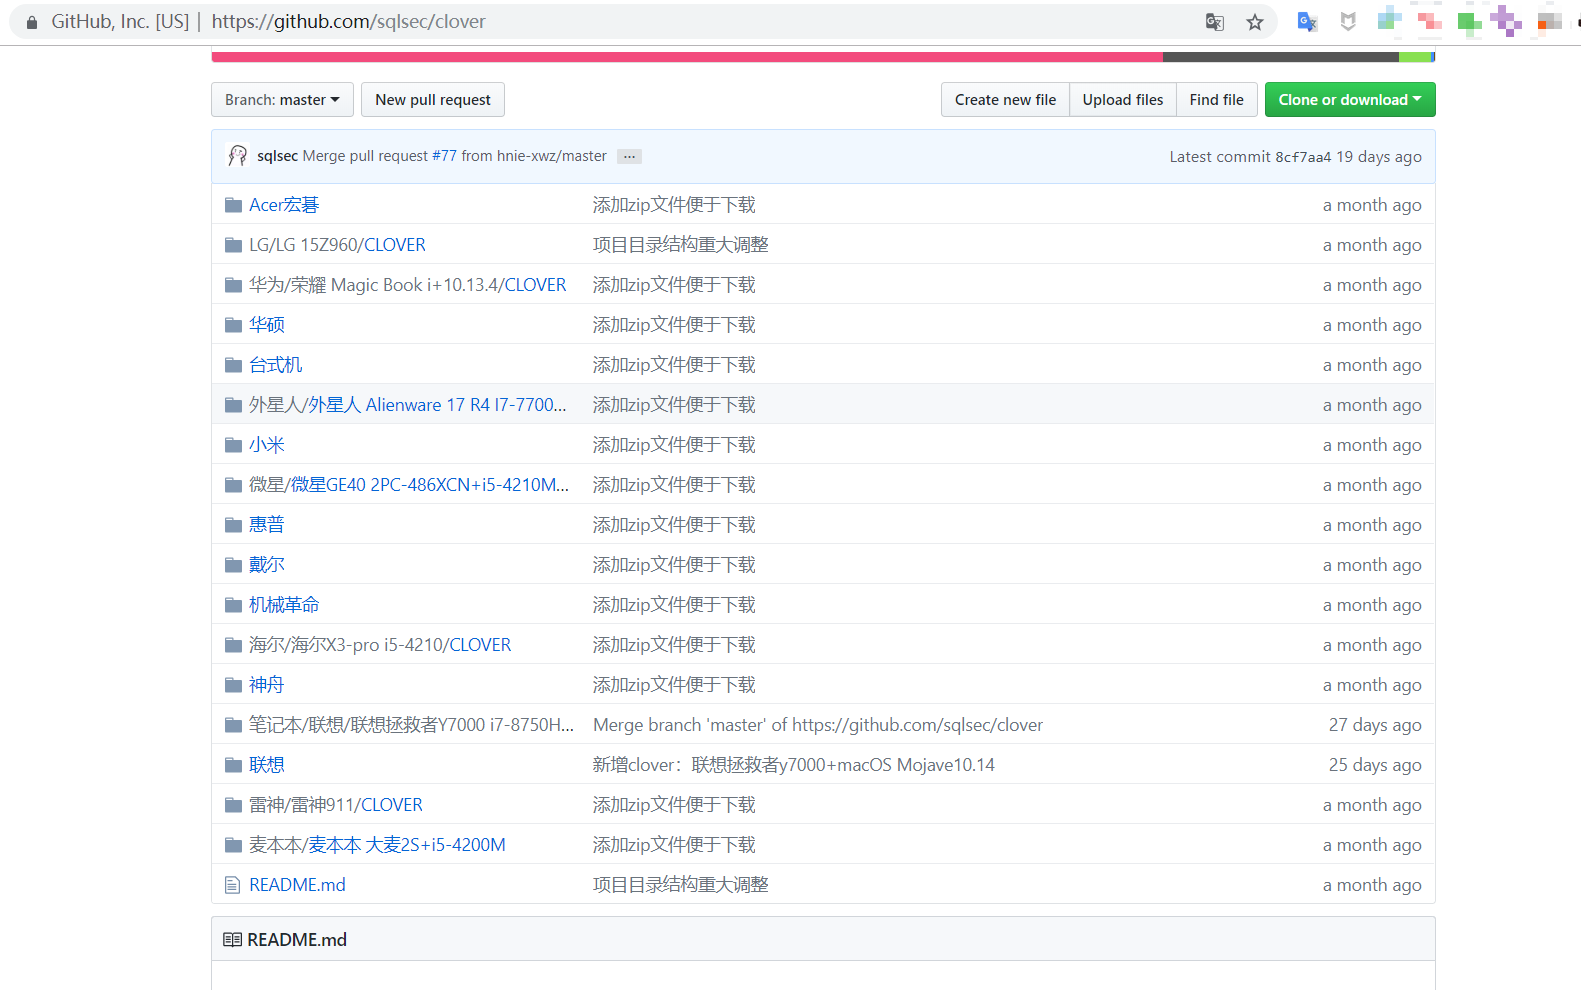Click the translate page icon in address bar

point(1214,22)
